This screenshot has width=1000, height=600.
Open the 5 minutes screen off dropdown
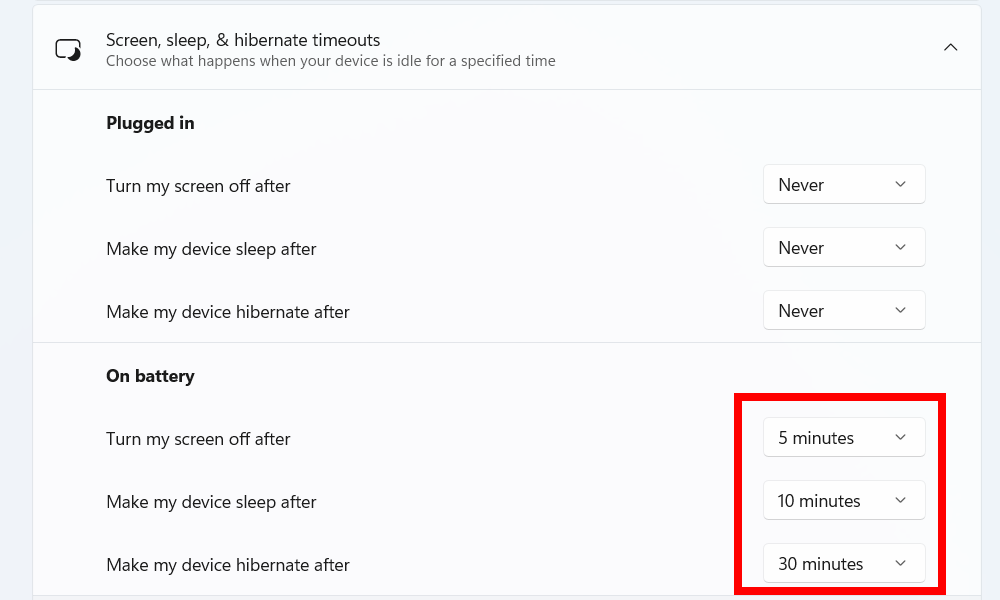[x=843, y=438]
